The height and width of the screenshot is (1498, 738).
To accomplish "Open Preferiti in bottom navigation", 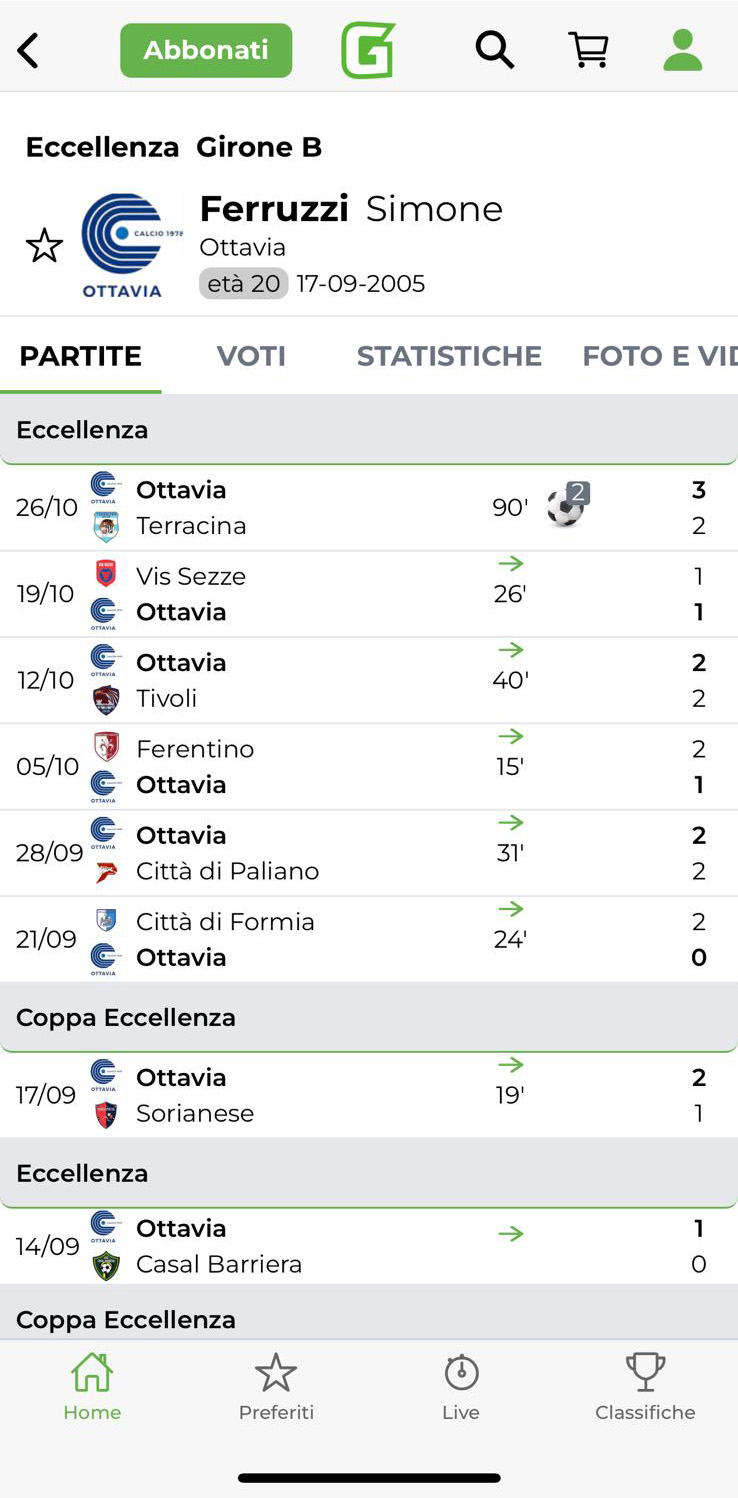I will pyautogui.click(x=276, y=1386).
